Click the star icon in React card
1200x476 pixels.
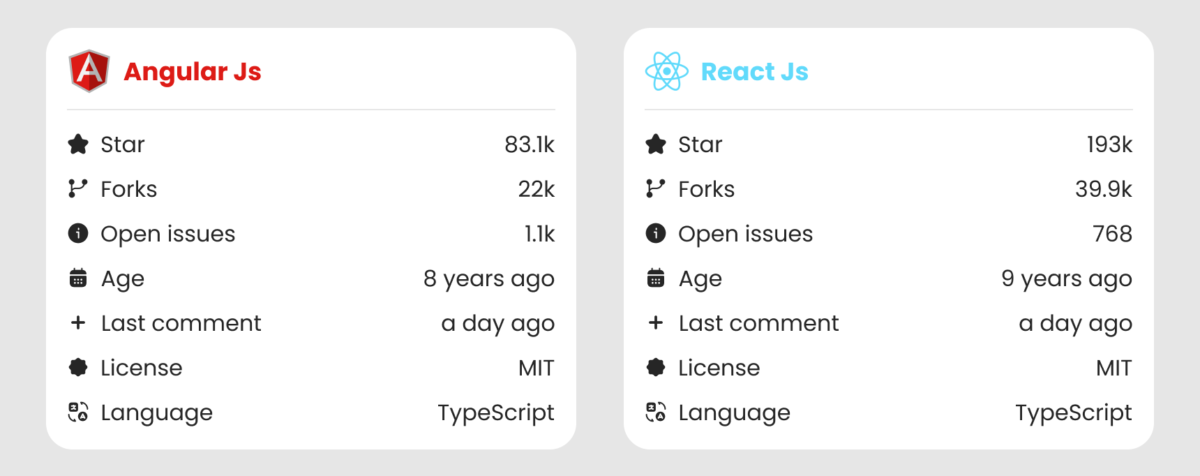(x=656, y=145)
